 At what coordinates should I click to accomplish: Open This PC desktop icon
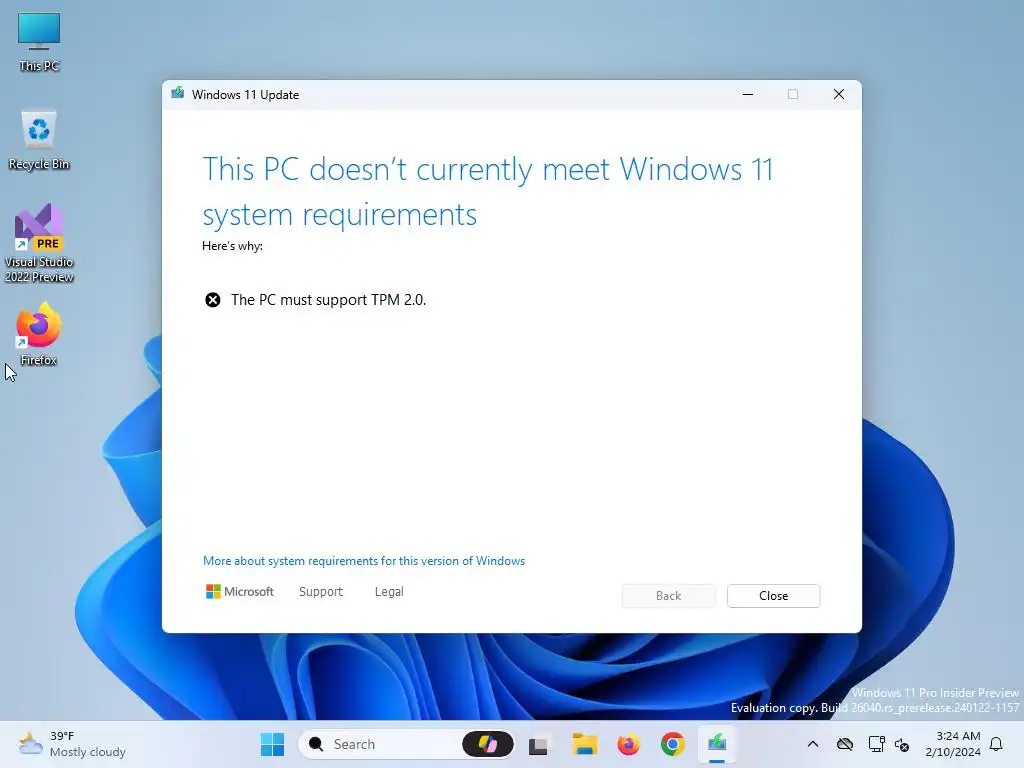coord(39,42)
